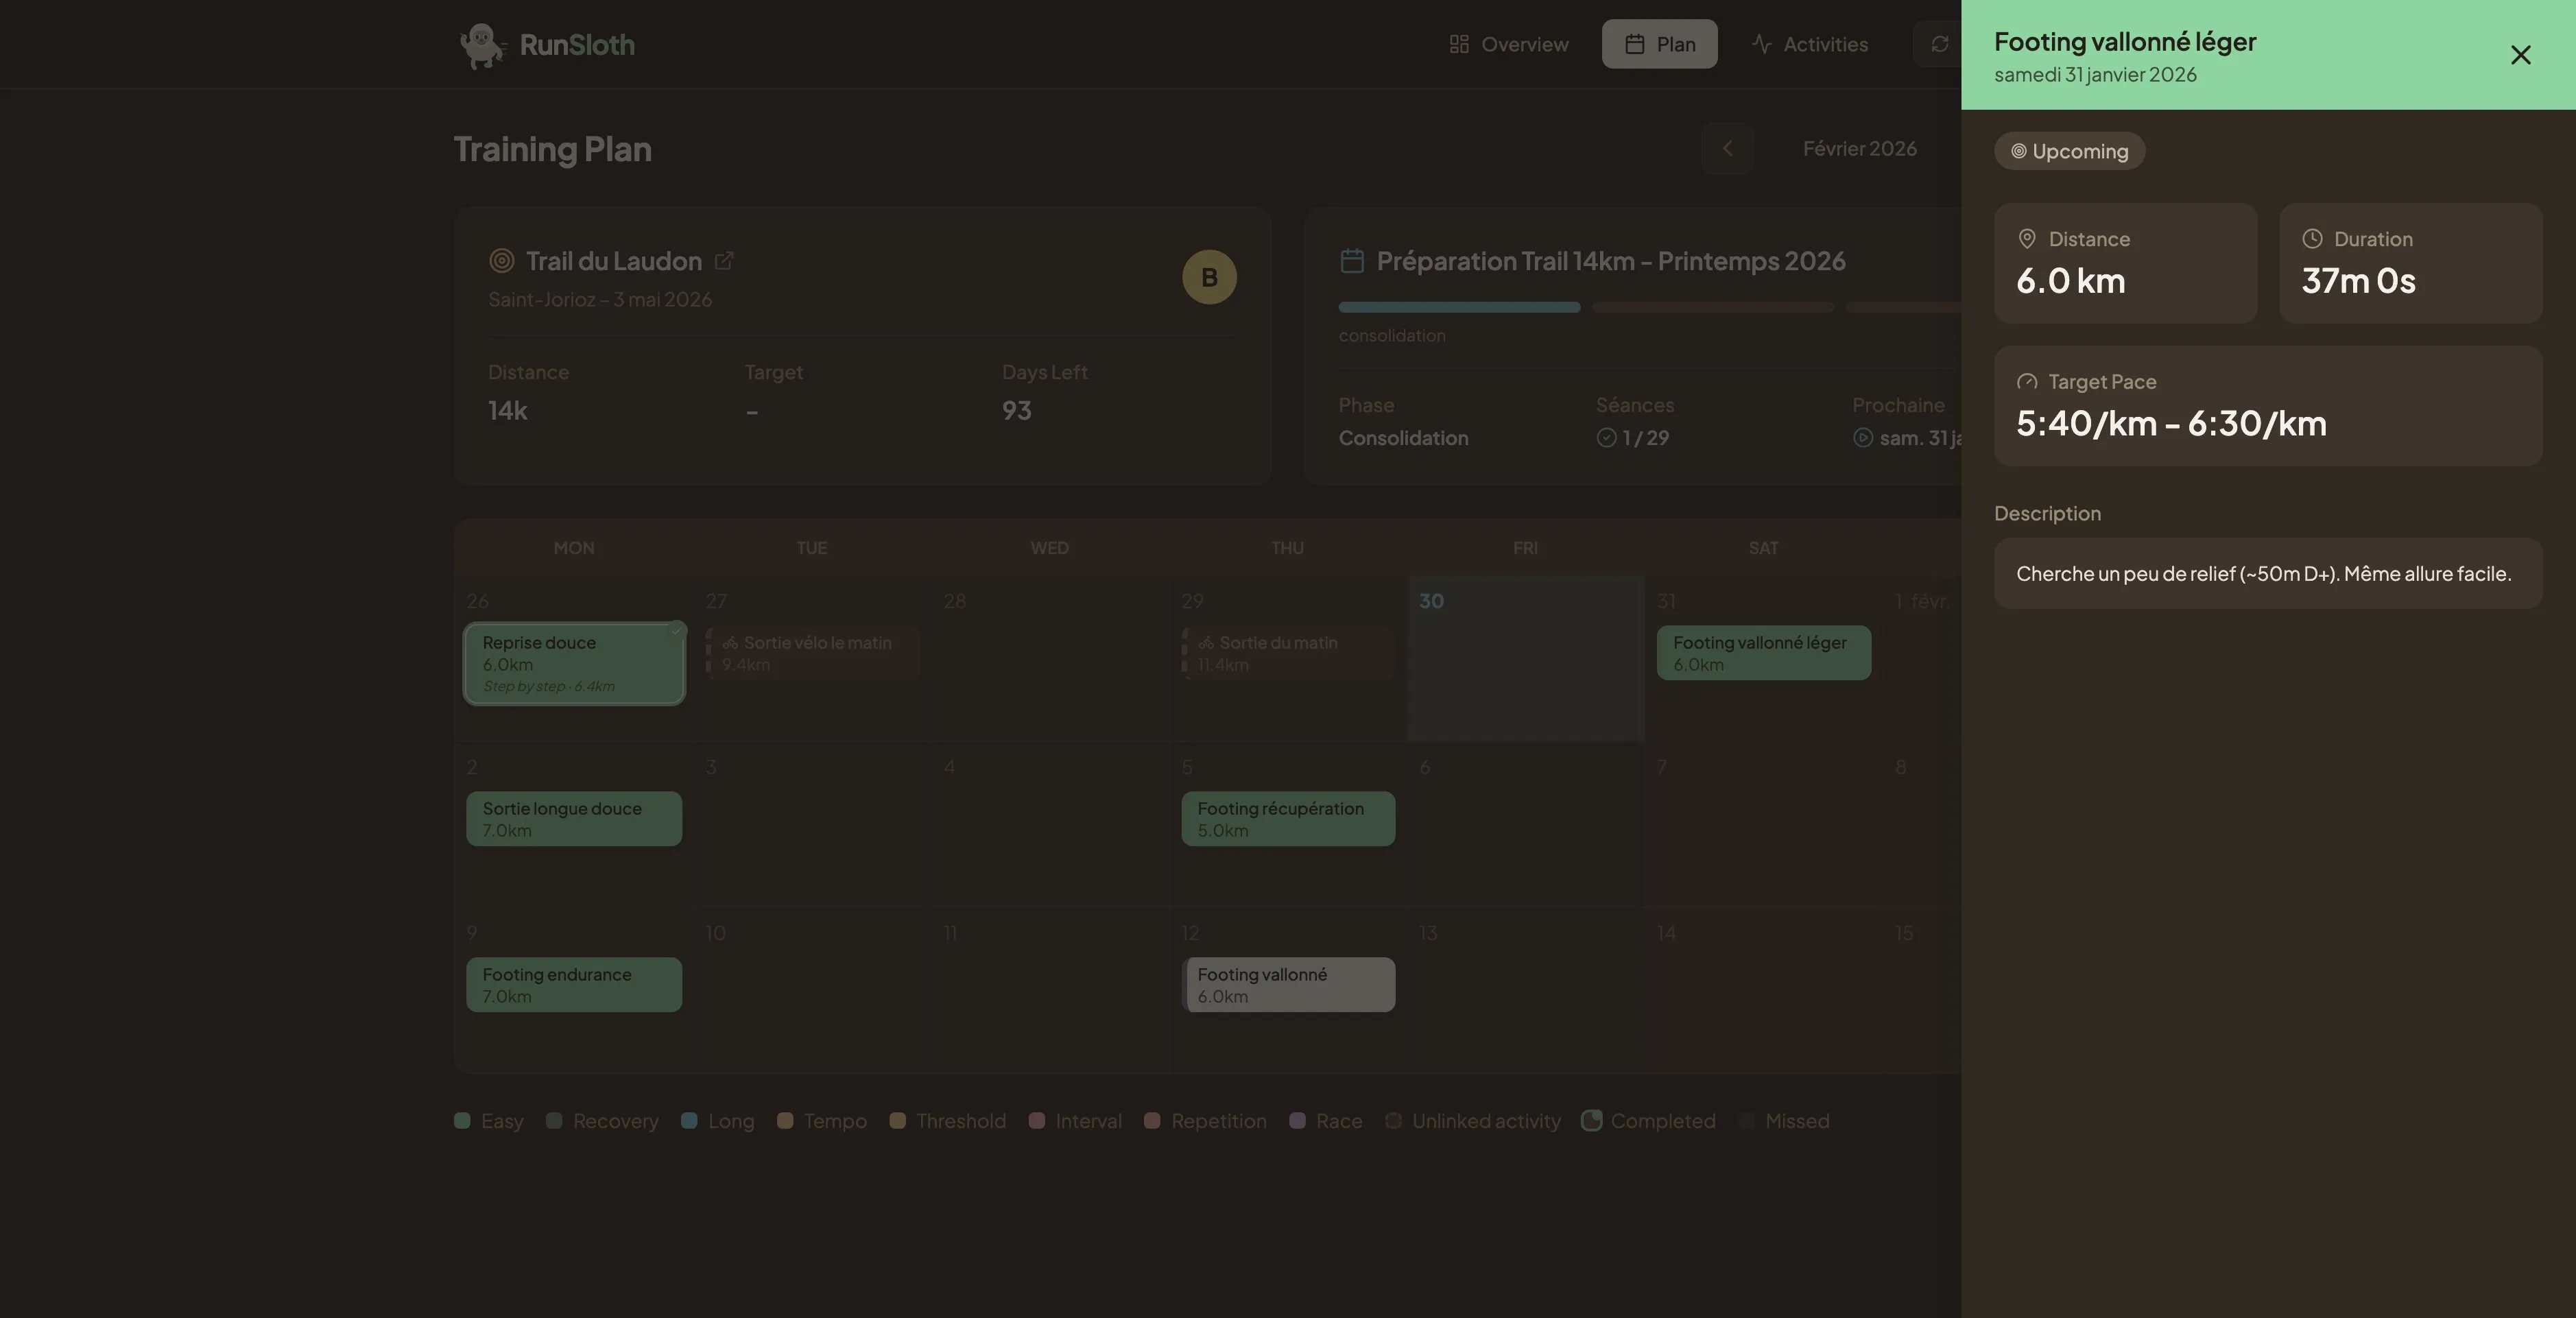The width and height of the screenshot is (2576, 1318).
Task: Click the Easy legend color swatch
Action: [x=462, y=1120]
